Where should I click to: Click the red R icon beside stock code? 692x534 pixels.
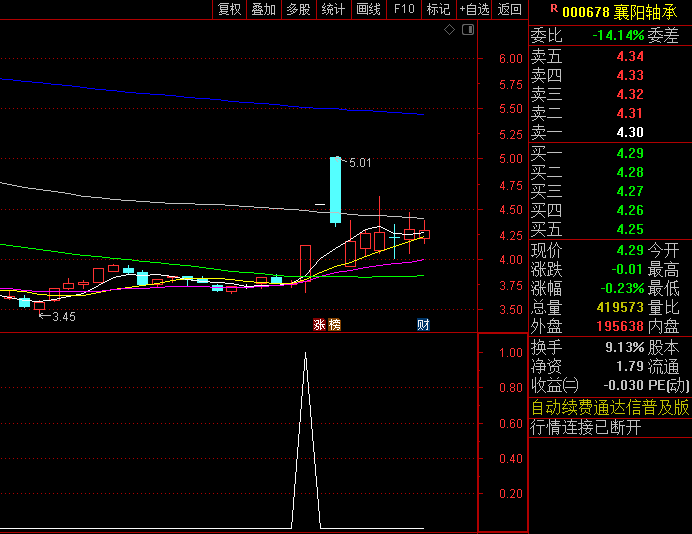pos(554,8)
